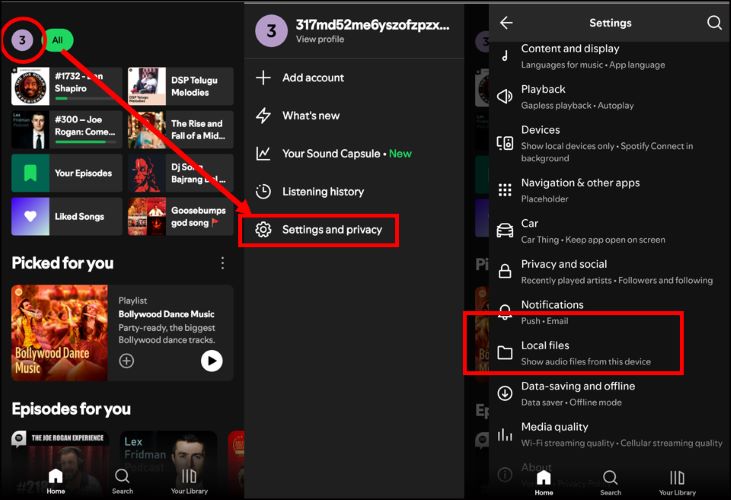Image resolution: width=731 pixels, height=500 pixels.
Task: Open Privacy and social settings
Action: pyautogui.click(x=610, y=272)
